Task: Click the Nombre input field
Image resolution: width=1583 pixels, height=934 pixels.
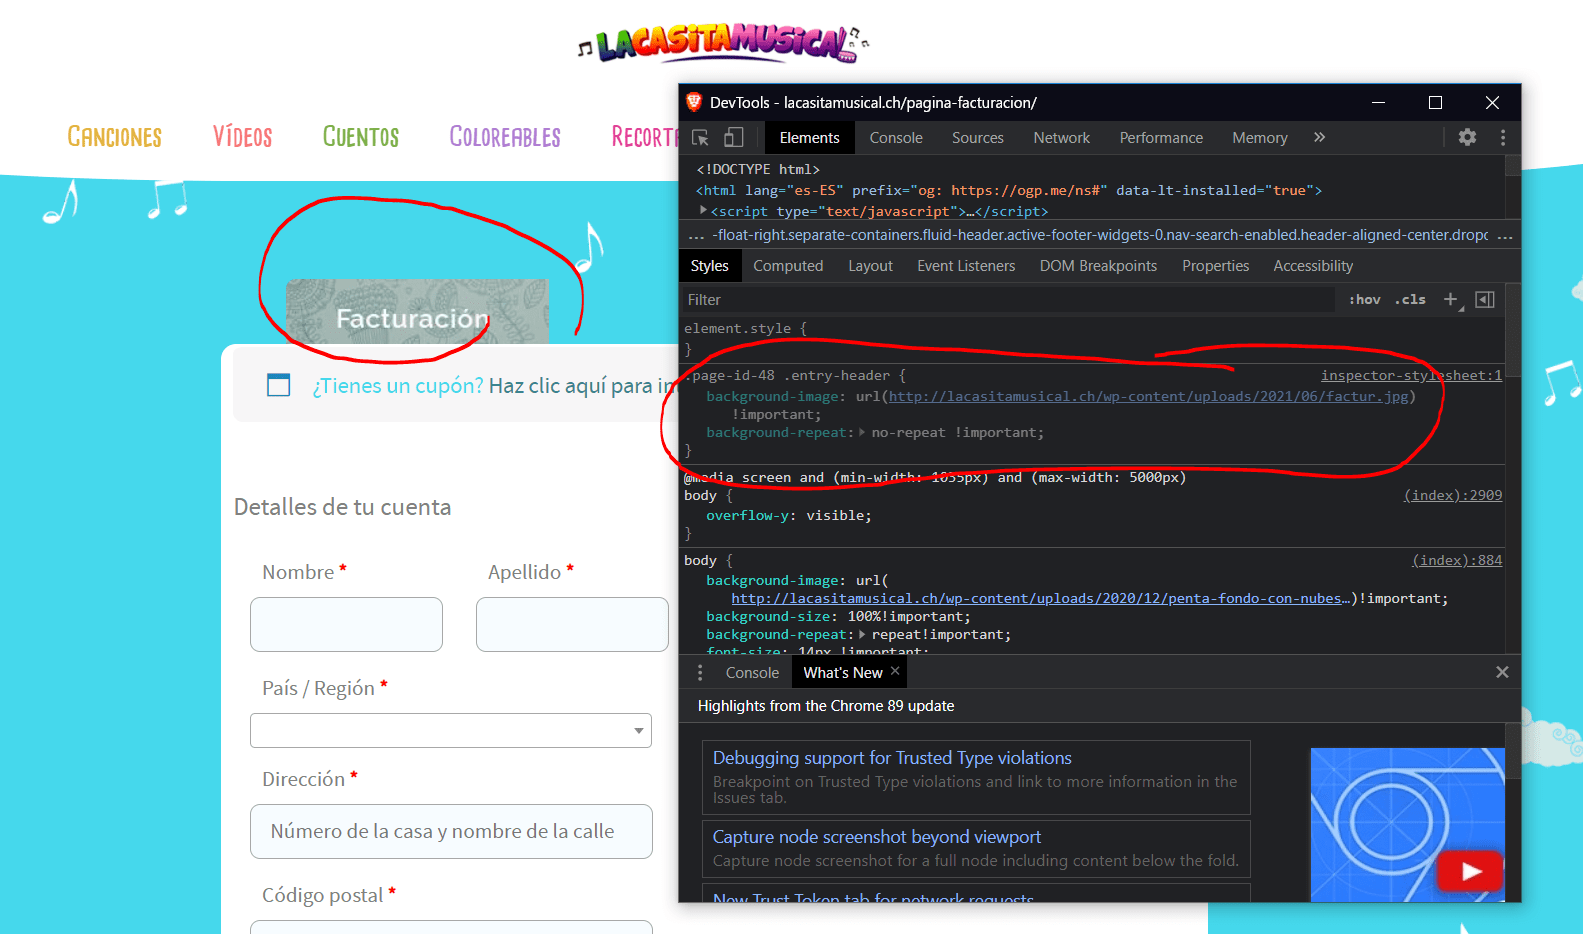Action: click(346, 625)
